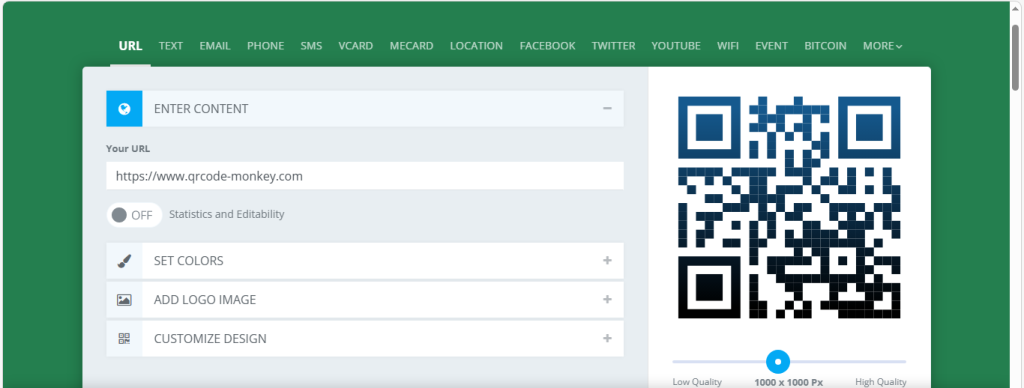Click the SET COLORS heading text
1024x388 pixels.
189,261
